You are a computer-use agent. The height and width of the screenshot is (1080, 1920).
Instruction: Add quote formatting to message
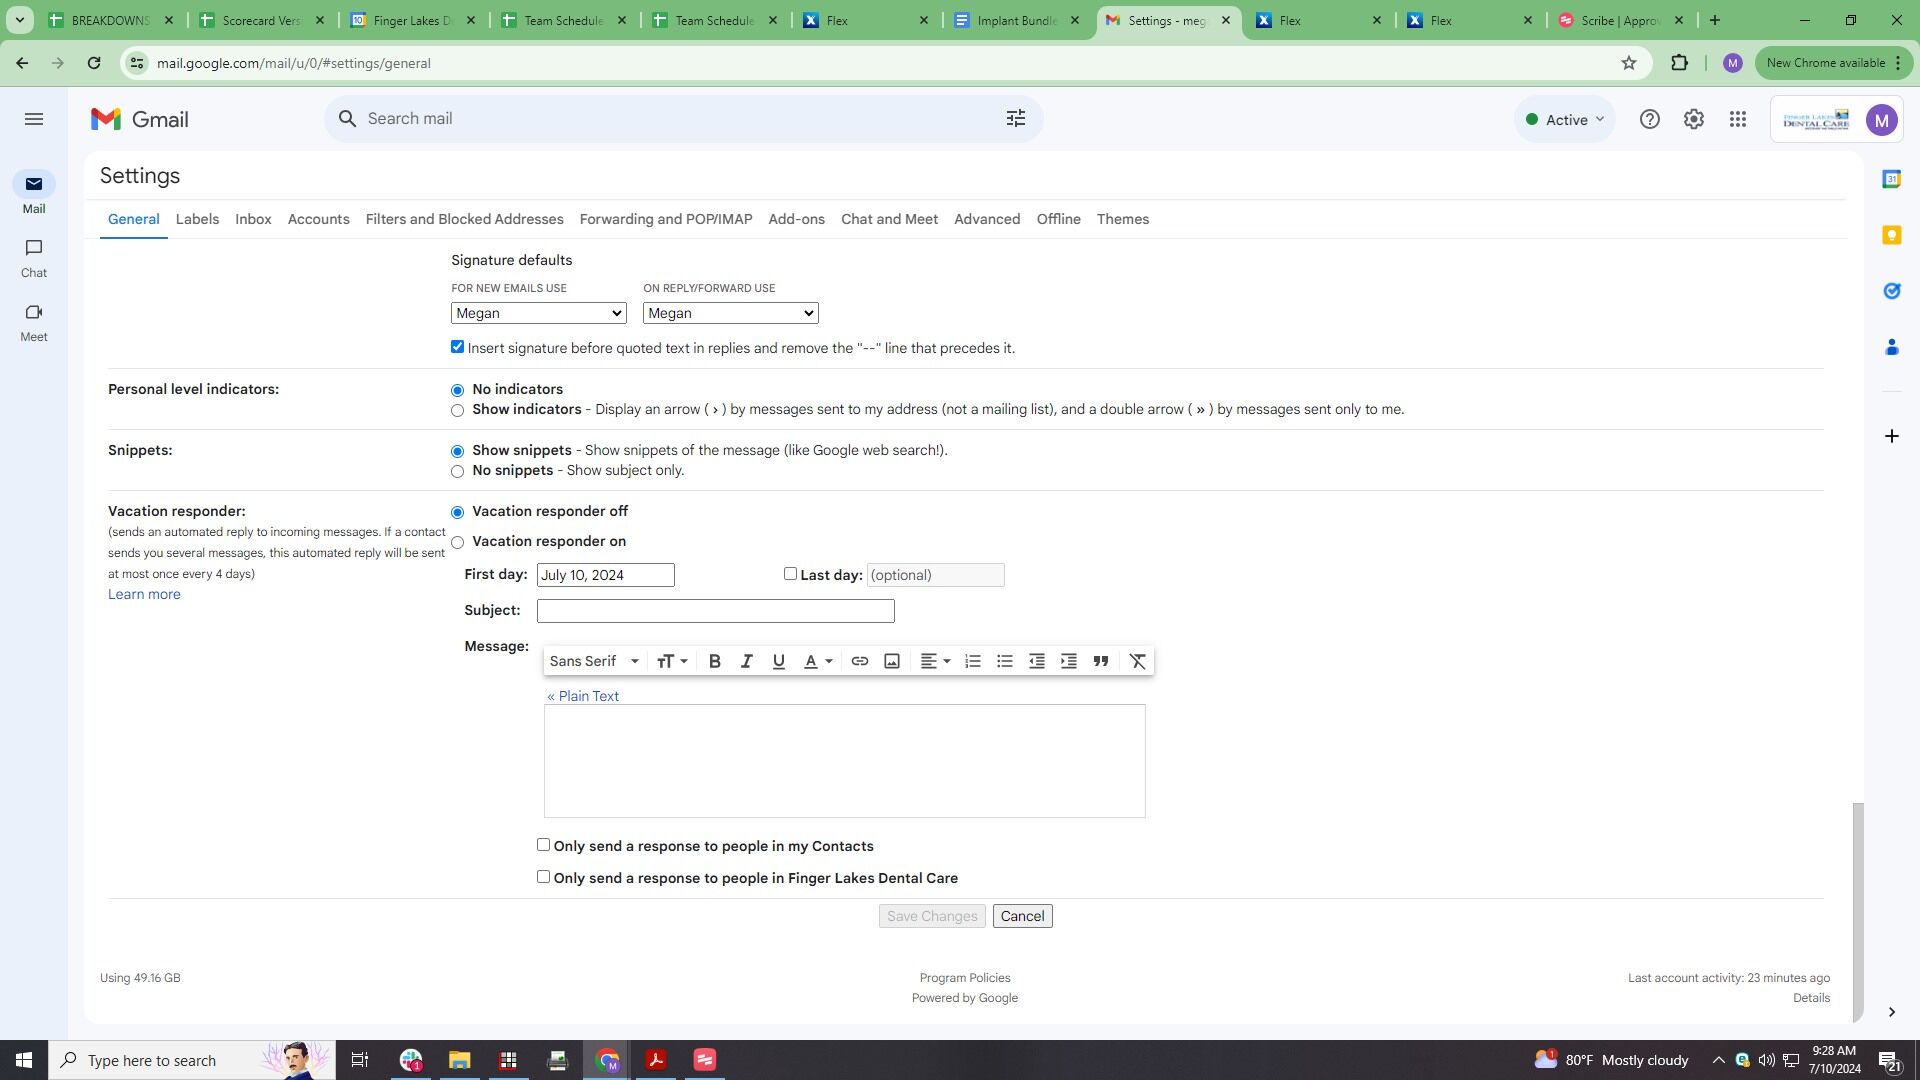tap(1101, 661)
